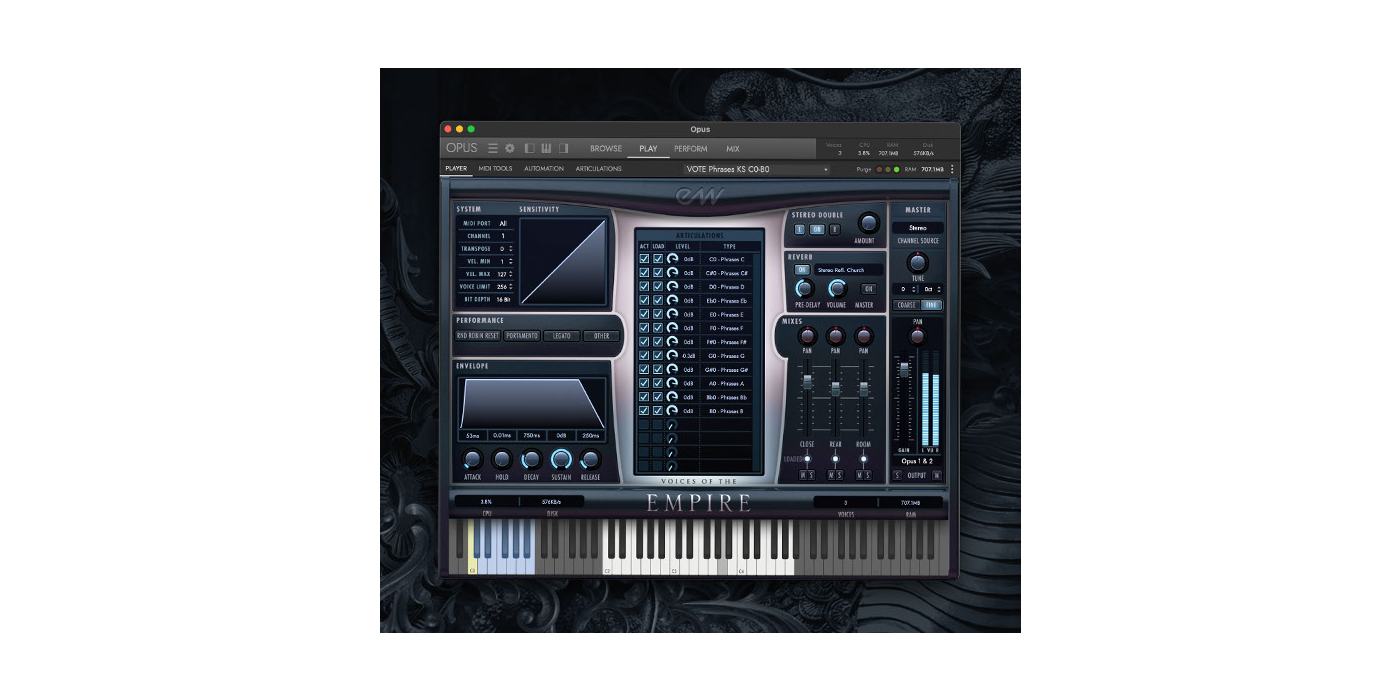Click the LEGATO performance button

[562, 336]
